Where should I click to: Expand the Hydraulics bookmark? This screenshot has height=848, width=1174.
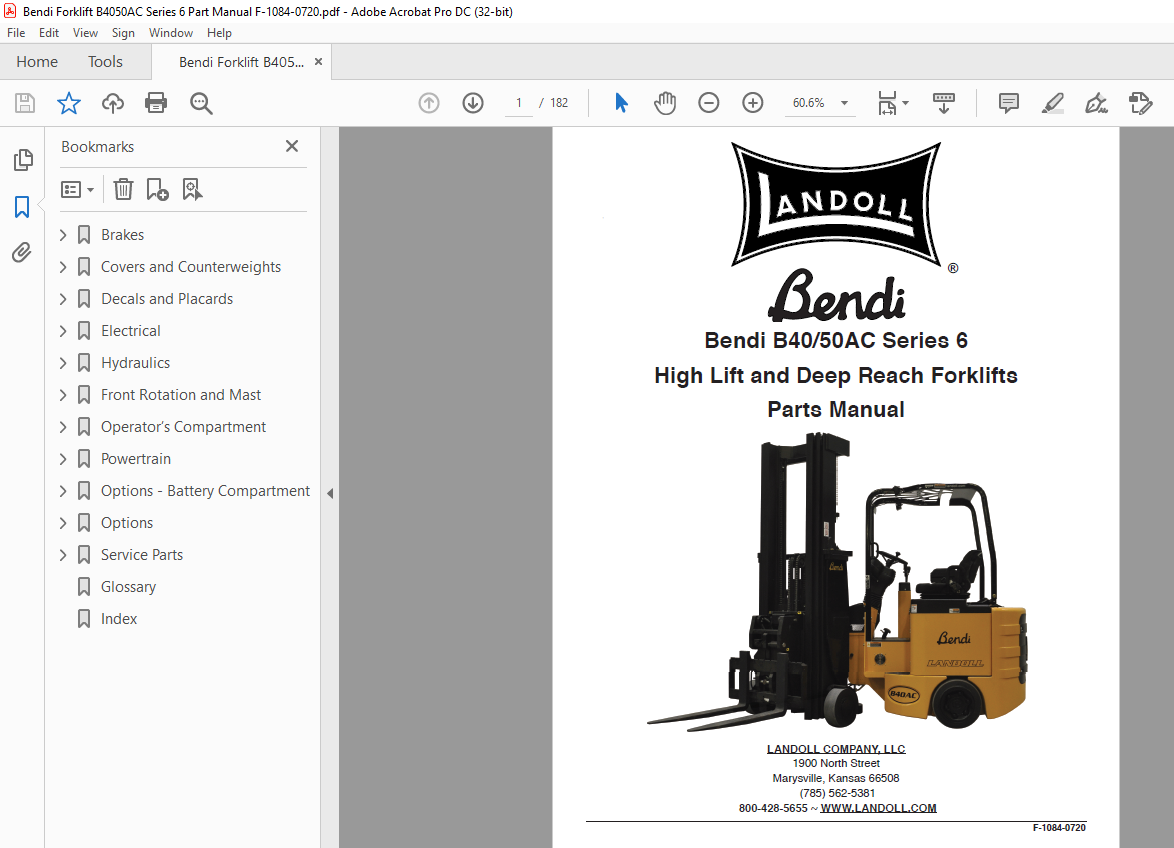point(63,363)
